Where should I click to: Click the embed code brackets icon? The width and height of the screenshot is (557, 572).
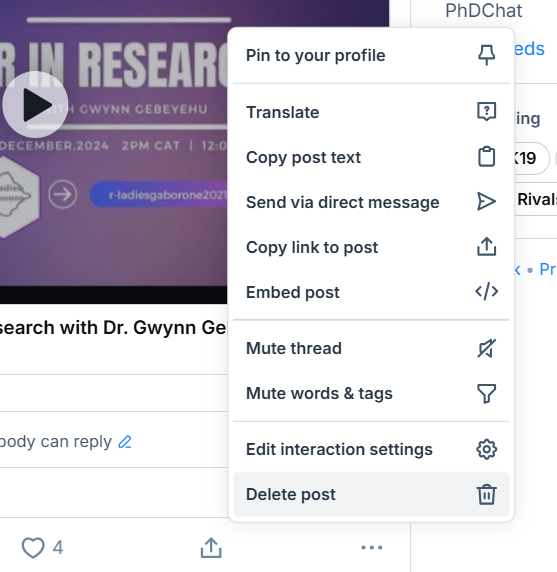[x=487, y=292]
